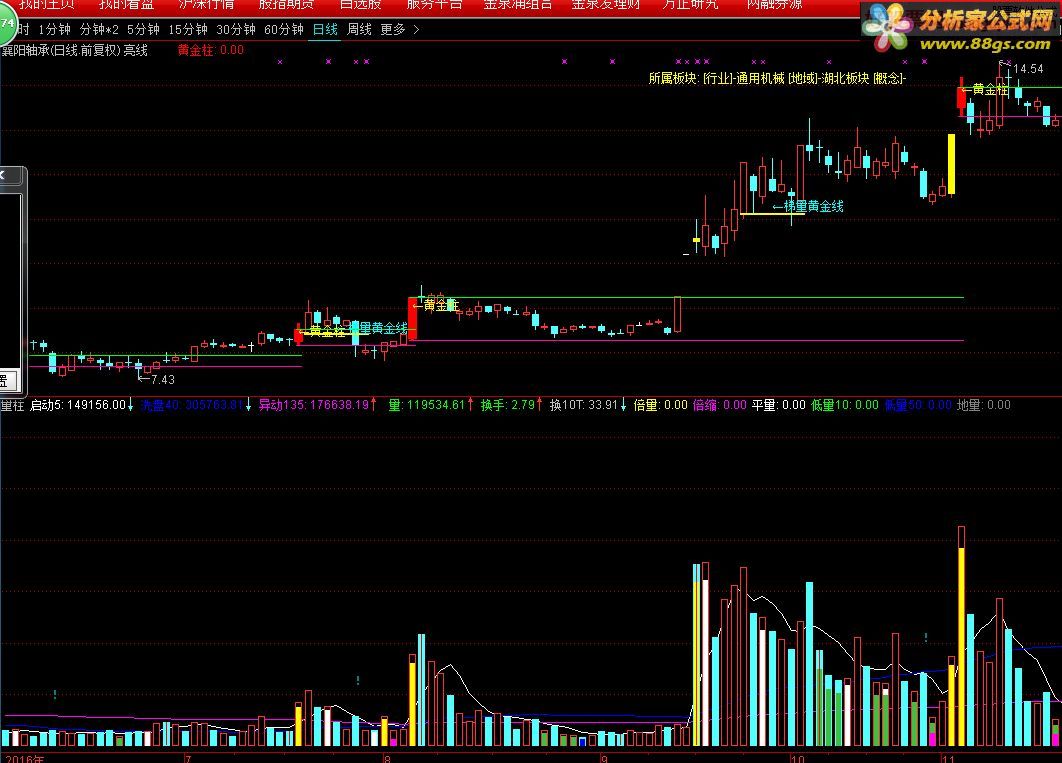Click the 黄金柱 label beside 14.54 peak

click(x=990, y=89)
